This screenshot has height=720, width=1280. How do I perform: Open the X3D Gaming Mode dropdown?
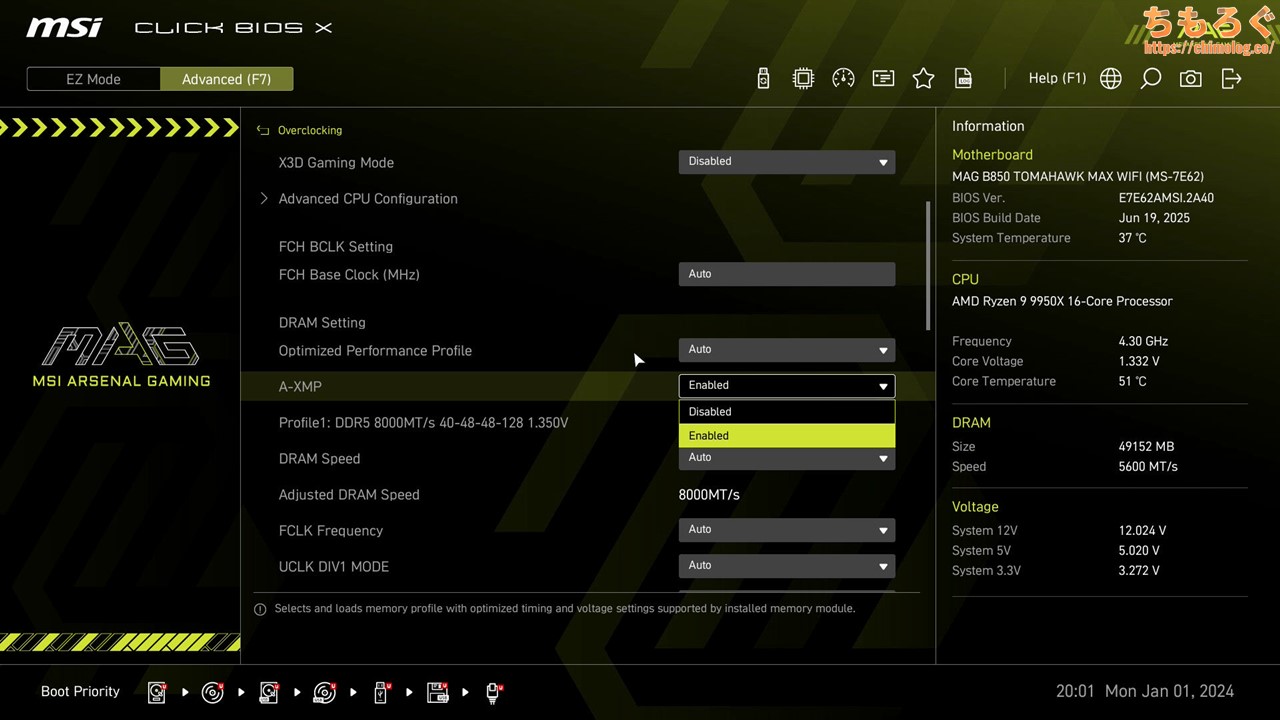coord(786,162)
